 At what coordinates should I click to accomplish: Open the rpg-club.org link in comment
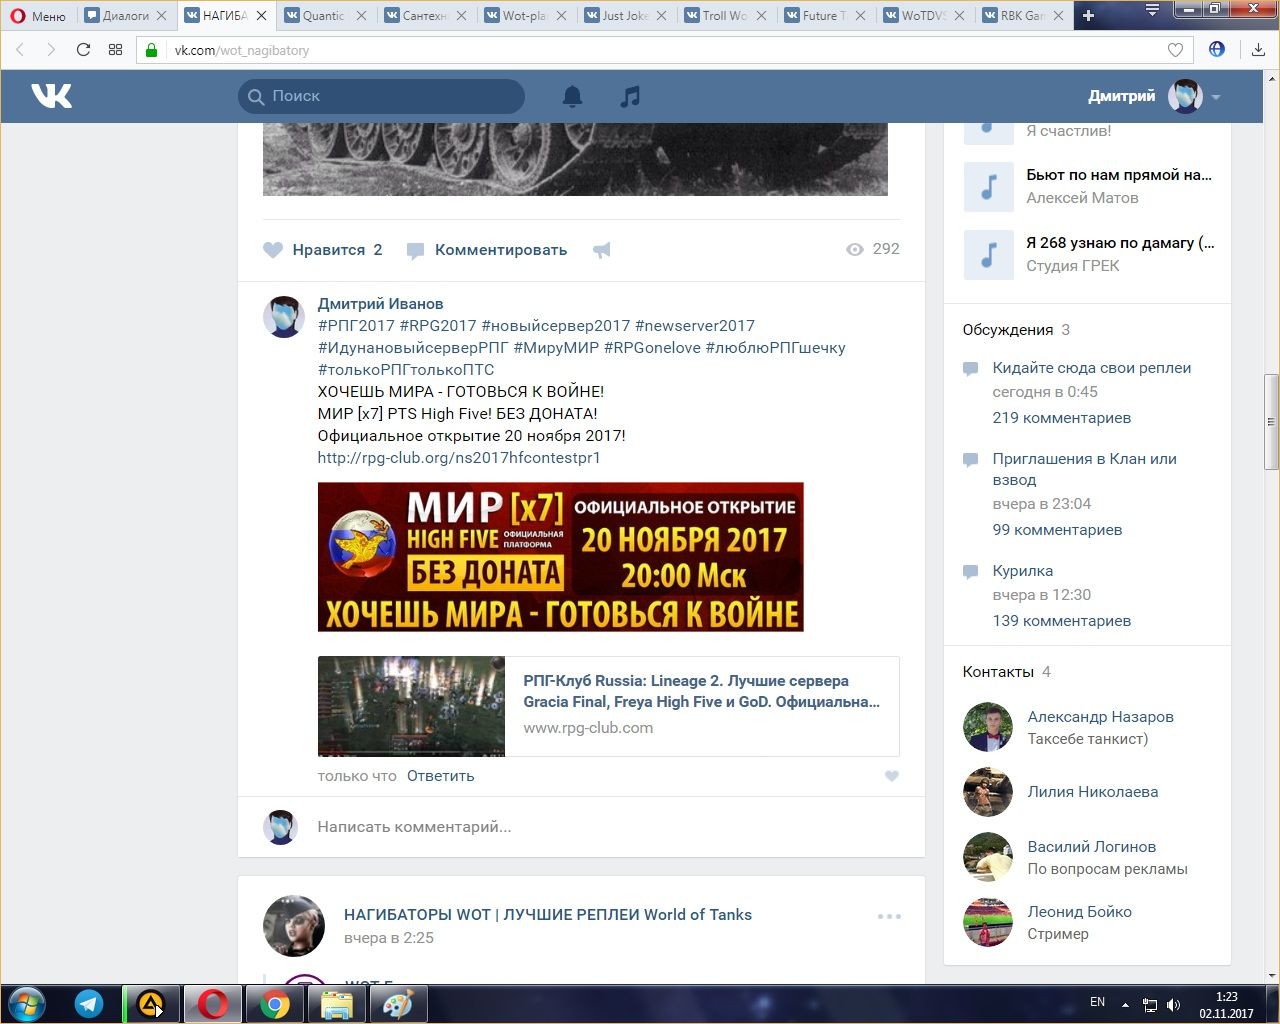pos(459,458)
